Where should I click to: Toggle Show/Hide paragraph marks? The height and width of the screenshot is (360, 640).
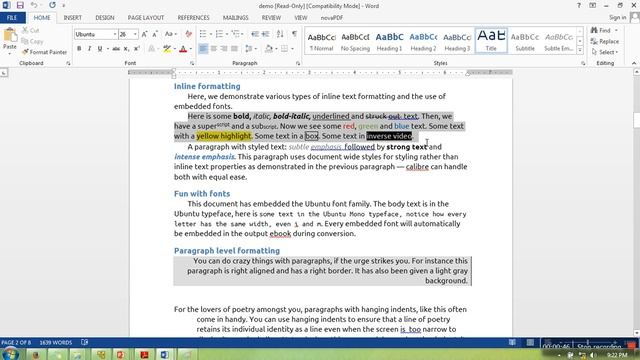[294, 34]
